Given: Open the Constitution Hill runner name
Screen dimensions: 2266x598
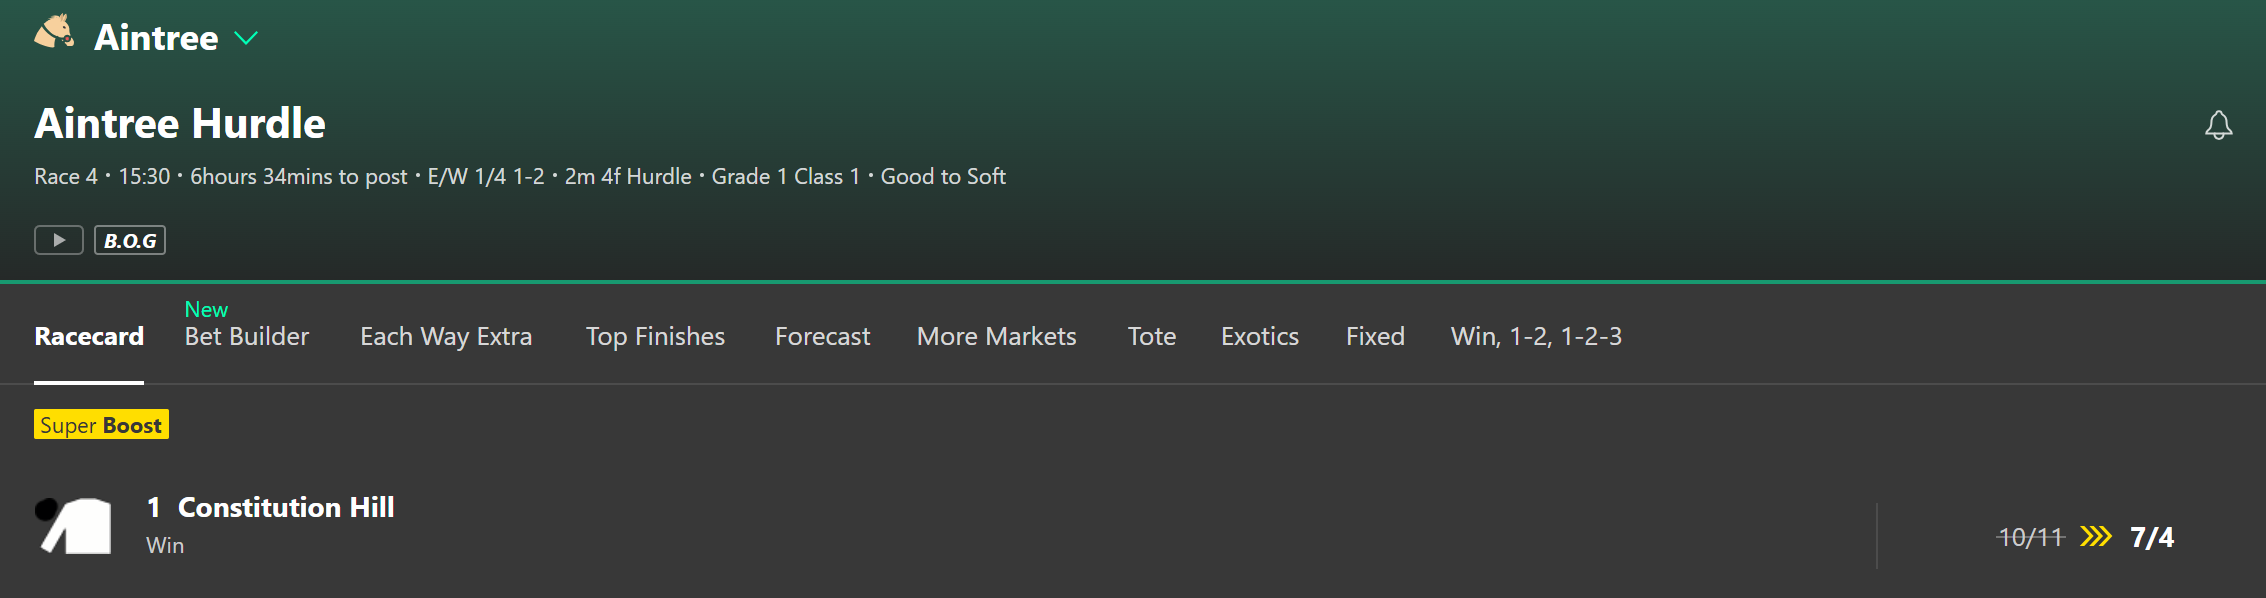Looking at the screenshot, I should [286, 507].
